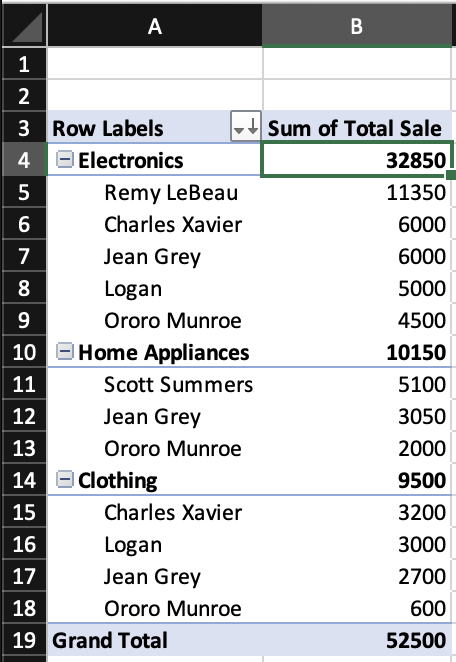The image size is (456, 662).
Task: Collapse the Clothing group
Action: [x=65, y=479]
